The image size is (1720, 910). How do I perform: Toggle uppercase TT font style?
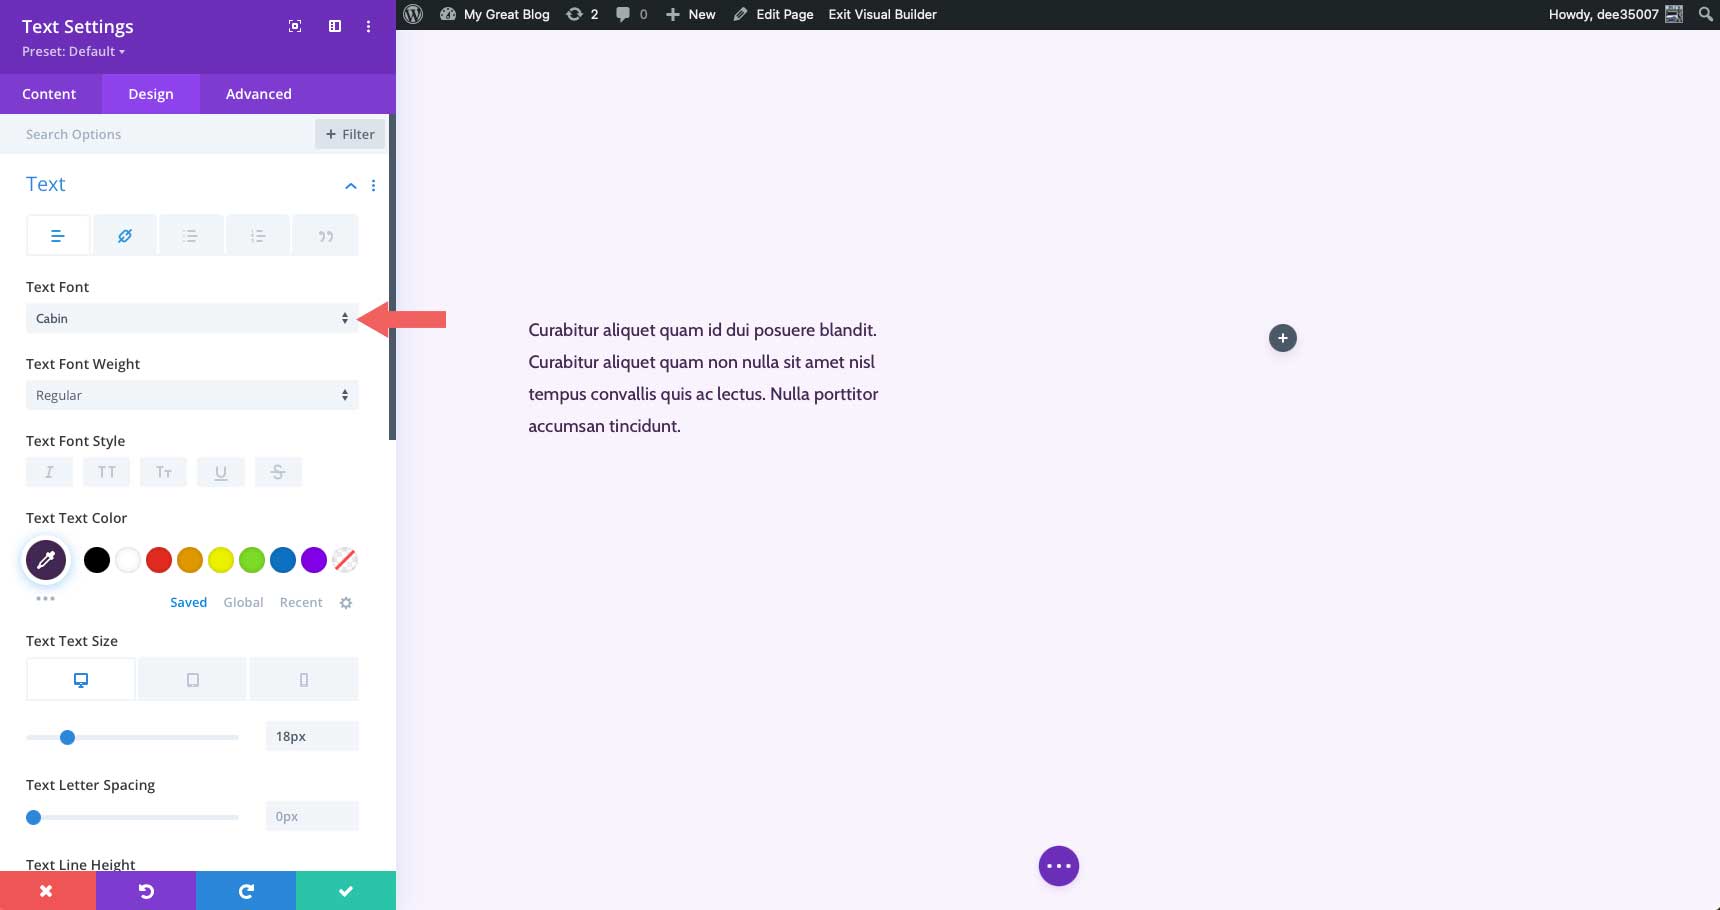pyautogui.click(x=106, y=471)
